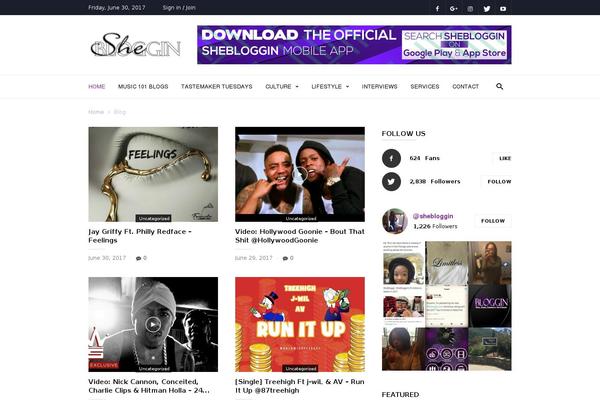Screen dimensions: 600x400
Task: Click 624 Fans count text
Action: click(424, 158)
